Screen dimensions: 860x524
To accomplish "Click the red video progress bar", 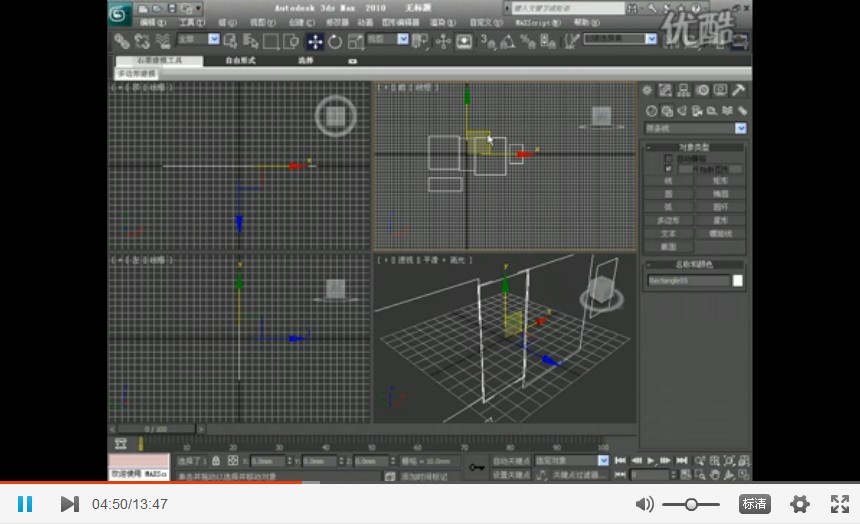I will pos(151,482).
